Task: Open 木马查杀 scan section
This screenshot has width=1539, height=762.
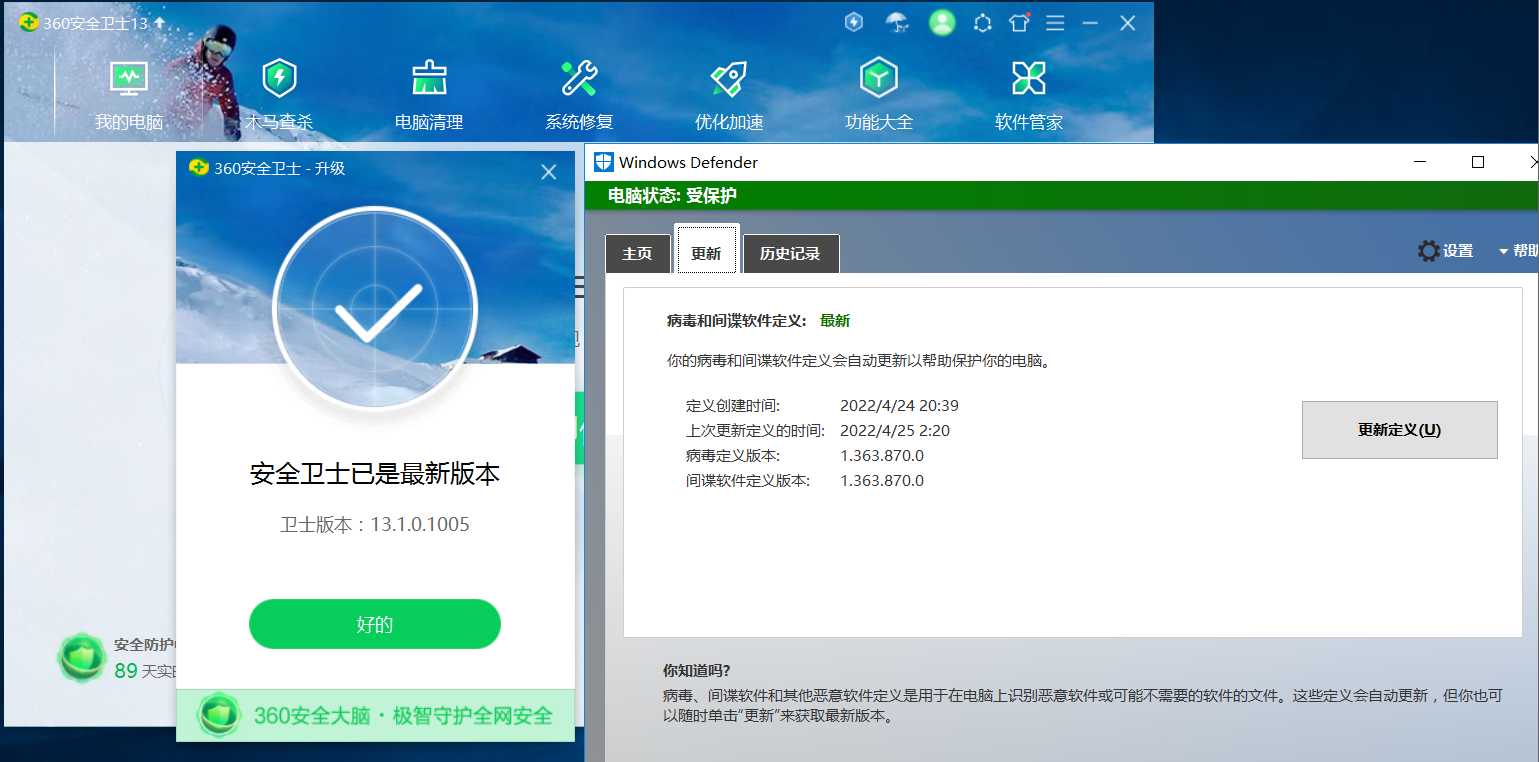Action: coord(279,96)
